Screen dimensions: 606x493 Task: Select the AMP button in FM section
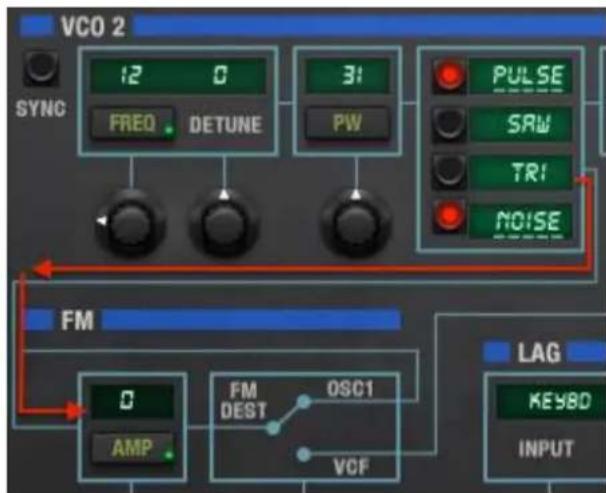click(133, 448)
